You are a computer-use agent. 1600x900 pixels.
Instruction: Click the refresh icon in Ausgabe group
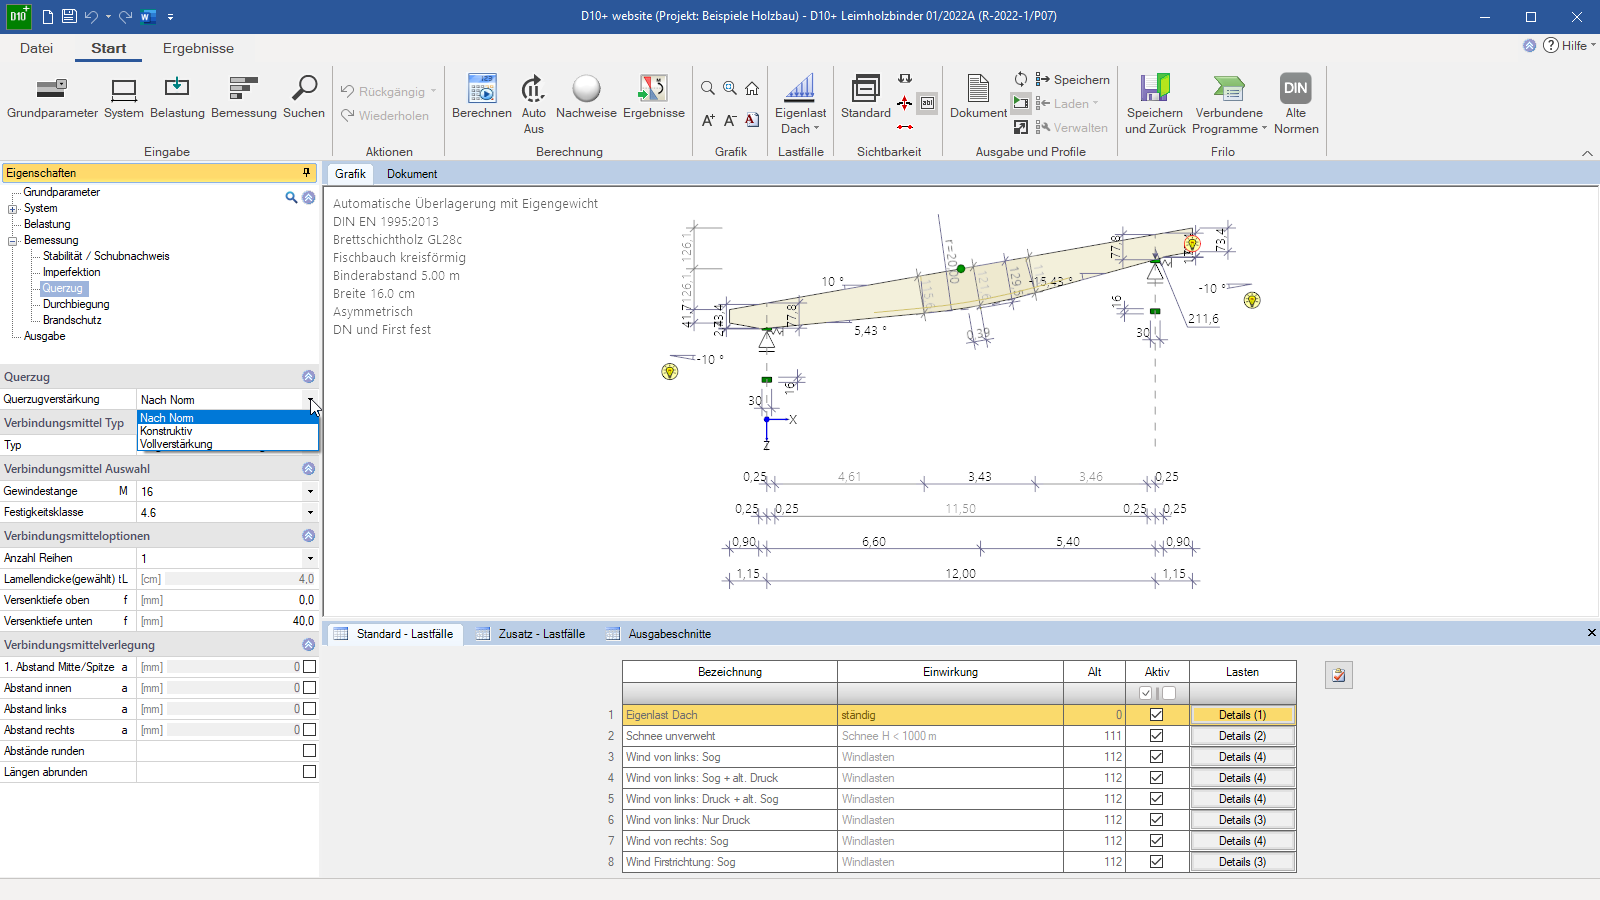(x=1021, y=79)
